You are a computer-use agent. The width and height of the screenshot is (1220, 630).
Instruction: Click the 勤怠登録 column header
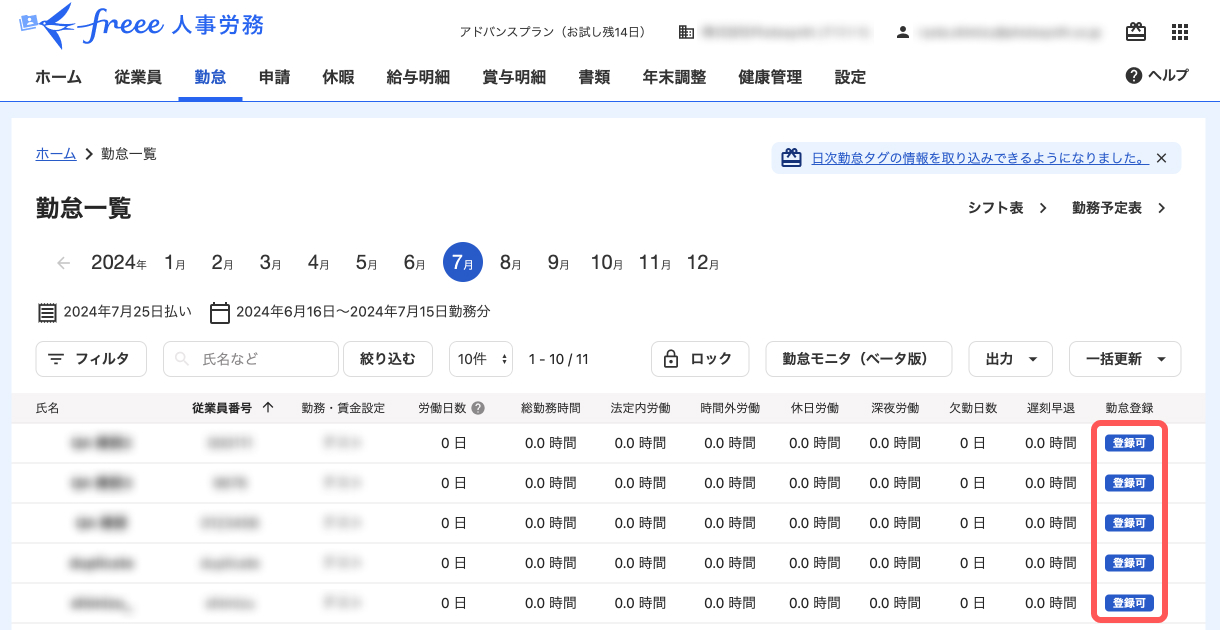1130,408
